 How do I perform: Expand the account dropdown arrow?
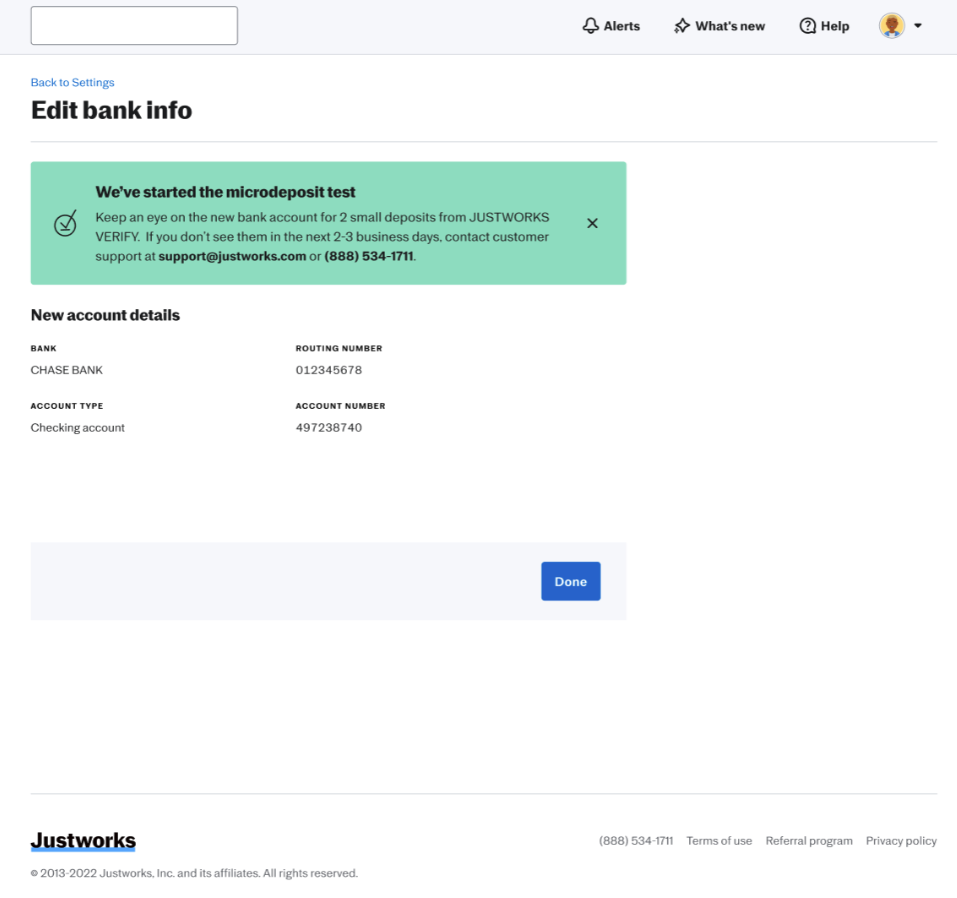[917, 26]
